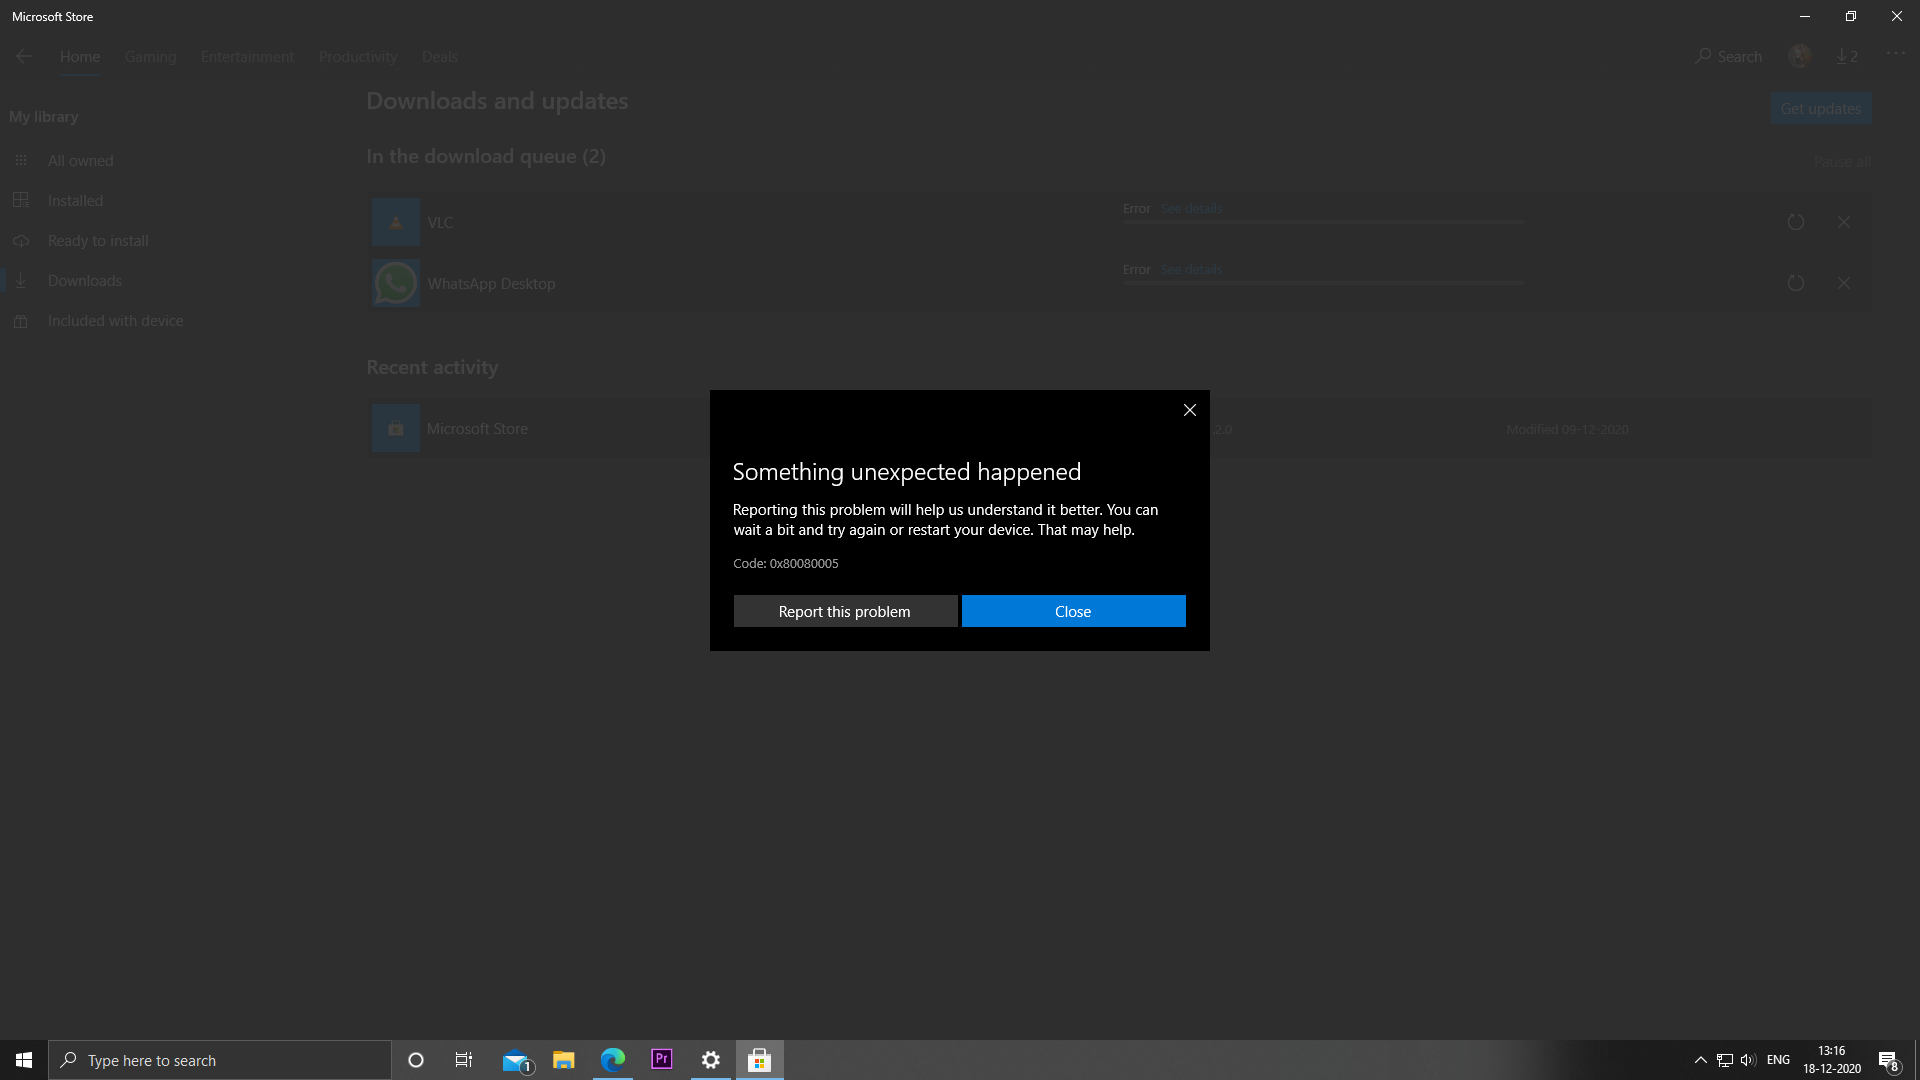Select Ready to install in library

(98, 240)
